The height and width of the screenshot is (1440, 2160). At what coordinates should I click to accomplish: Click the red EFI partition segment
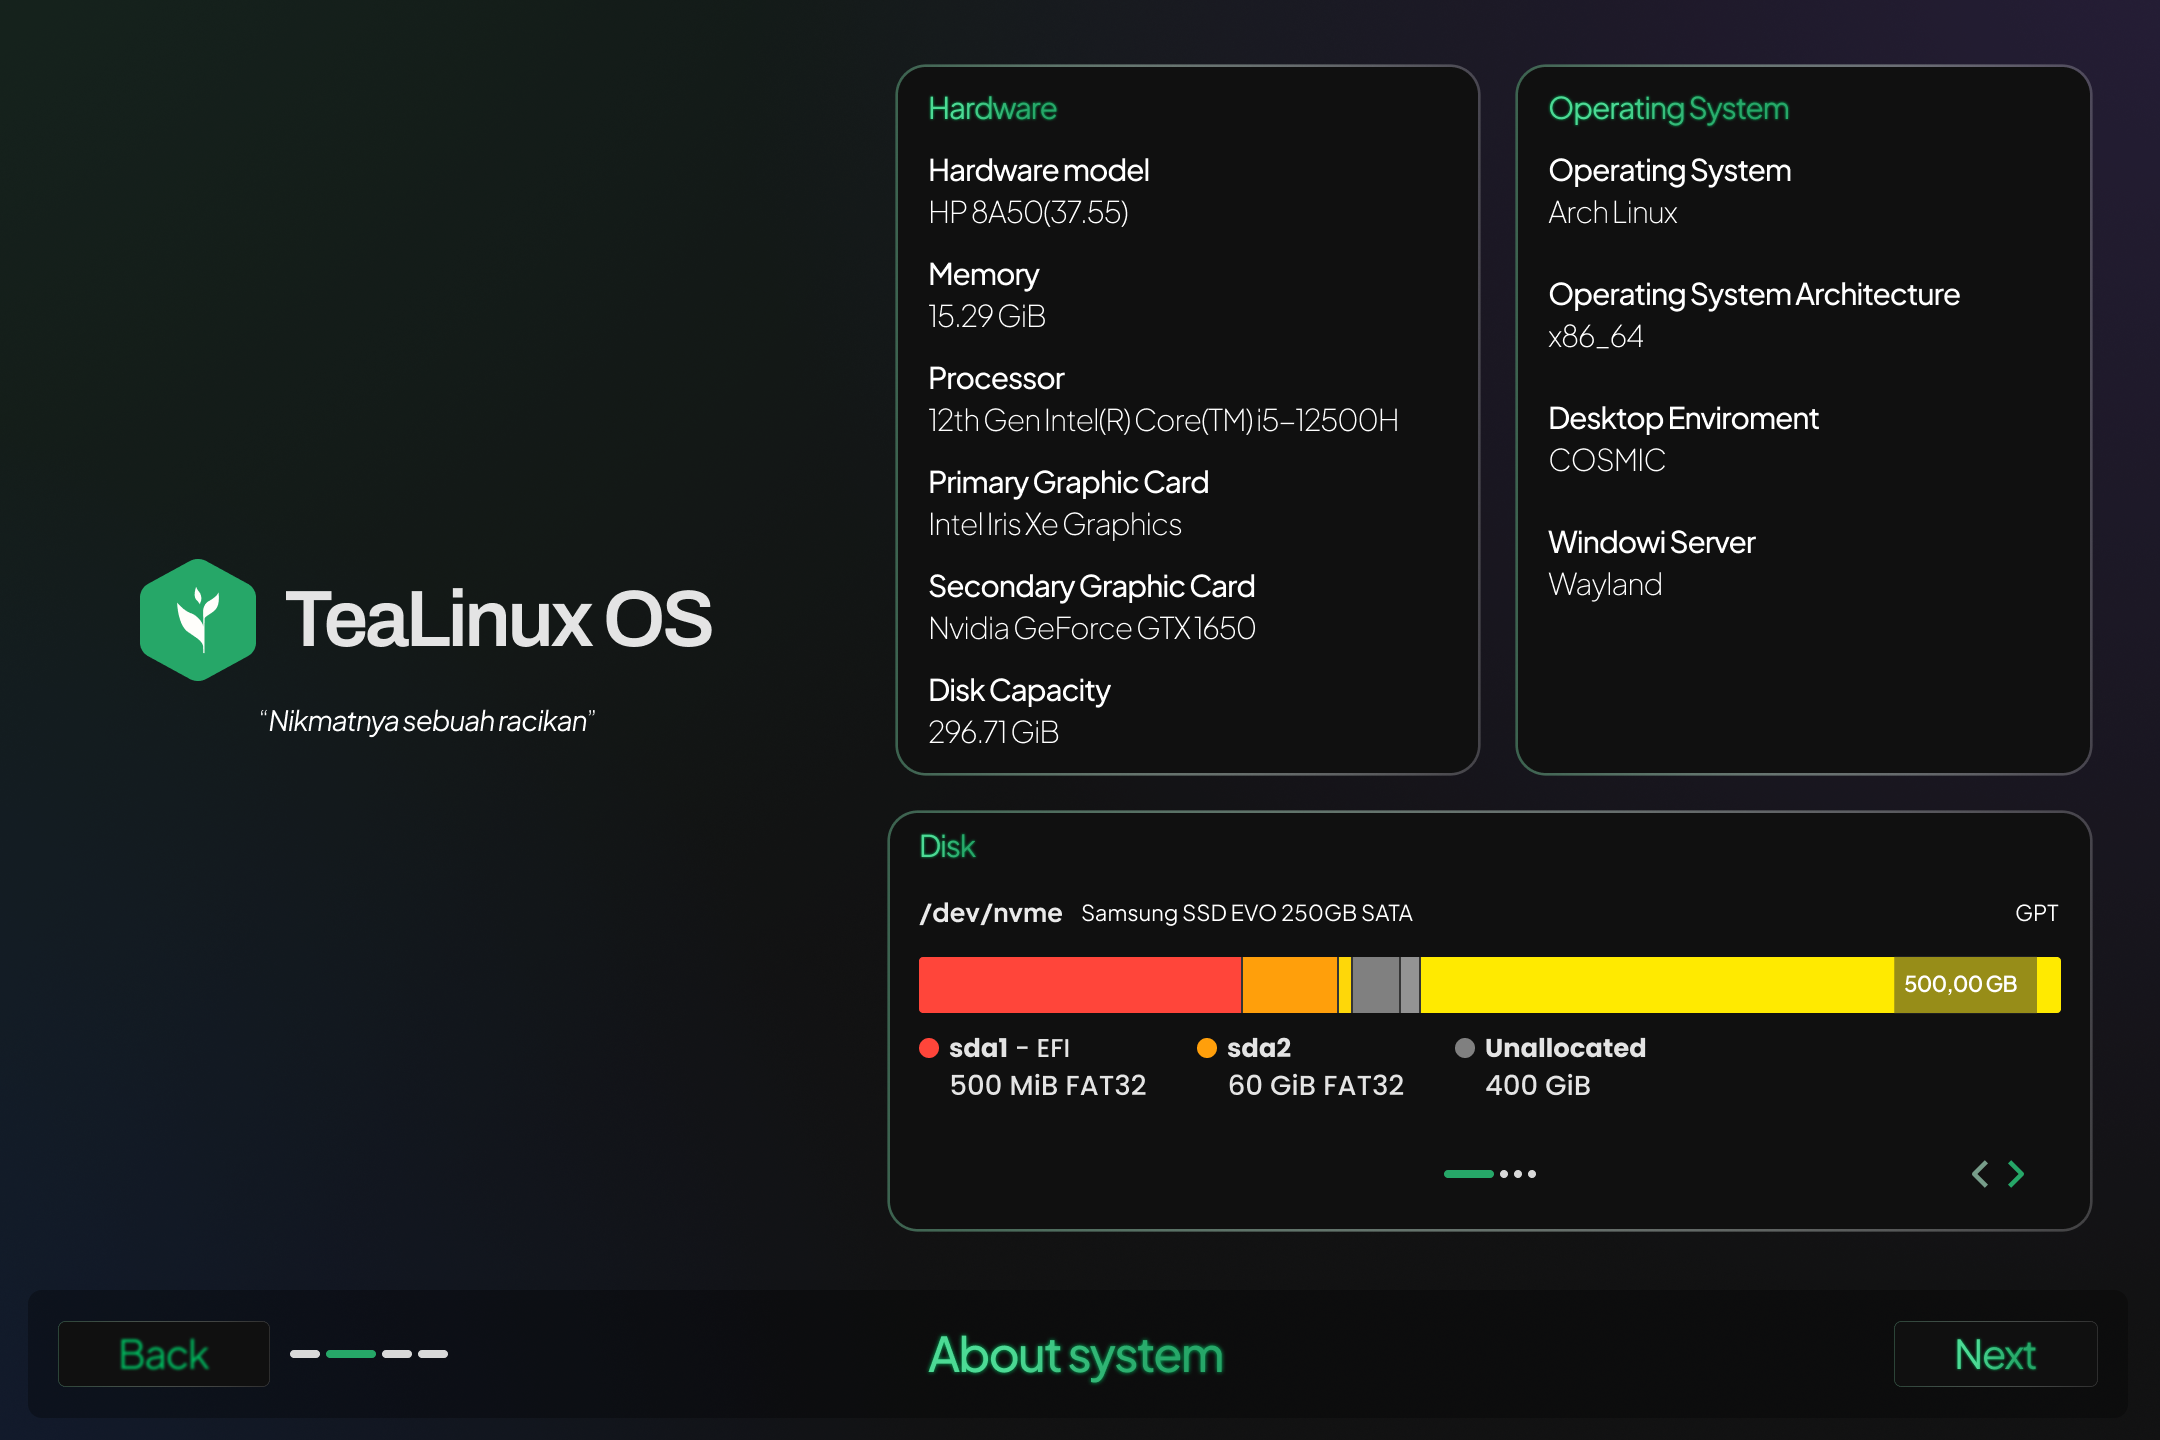click(x=1079, y=984)
